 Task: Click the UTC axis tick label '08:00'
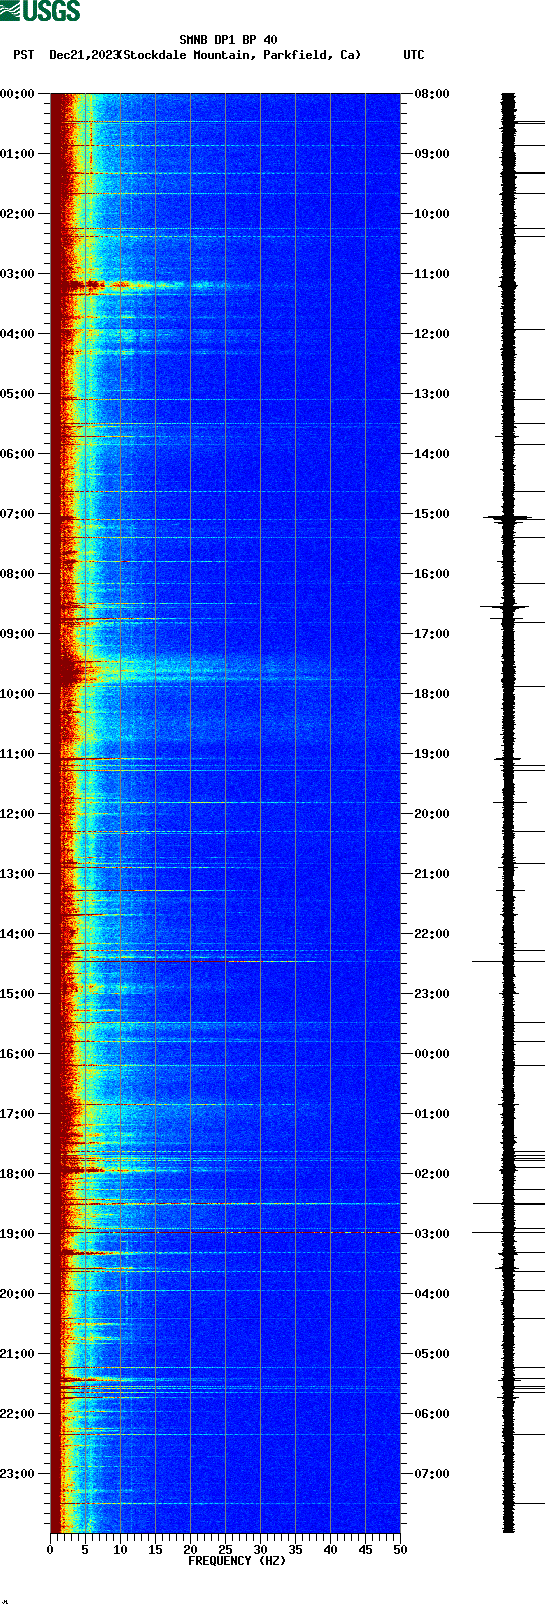pyautogui.click(x=432, y=94)
